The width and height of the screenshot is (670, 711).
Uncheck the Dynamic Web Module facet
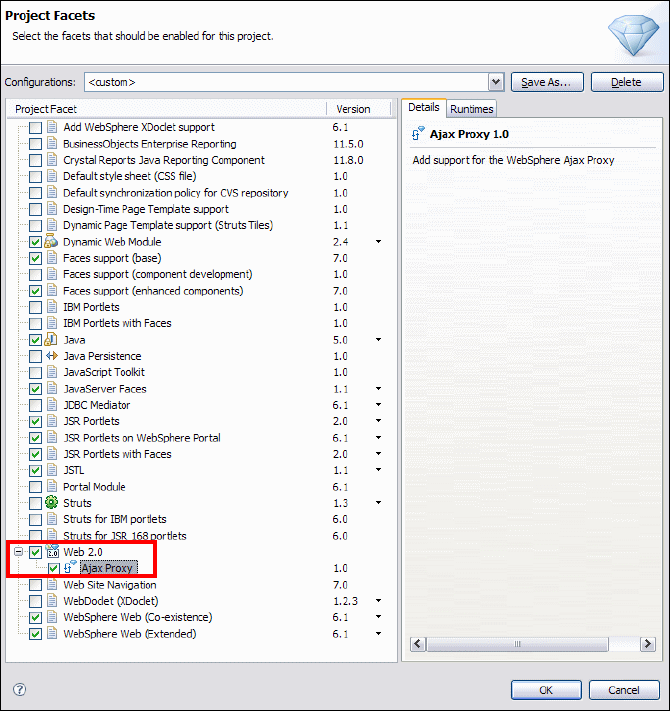pos(35,242)
